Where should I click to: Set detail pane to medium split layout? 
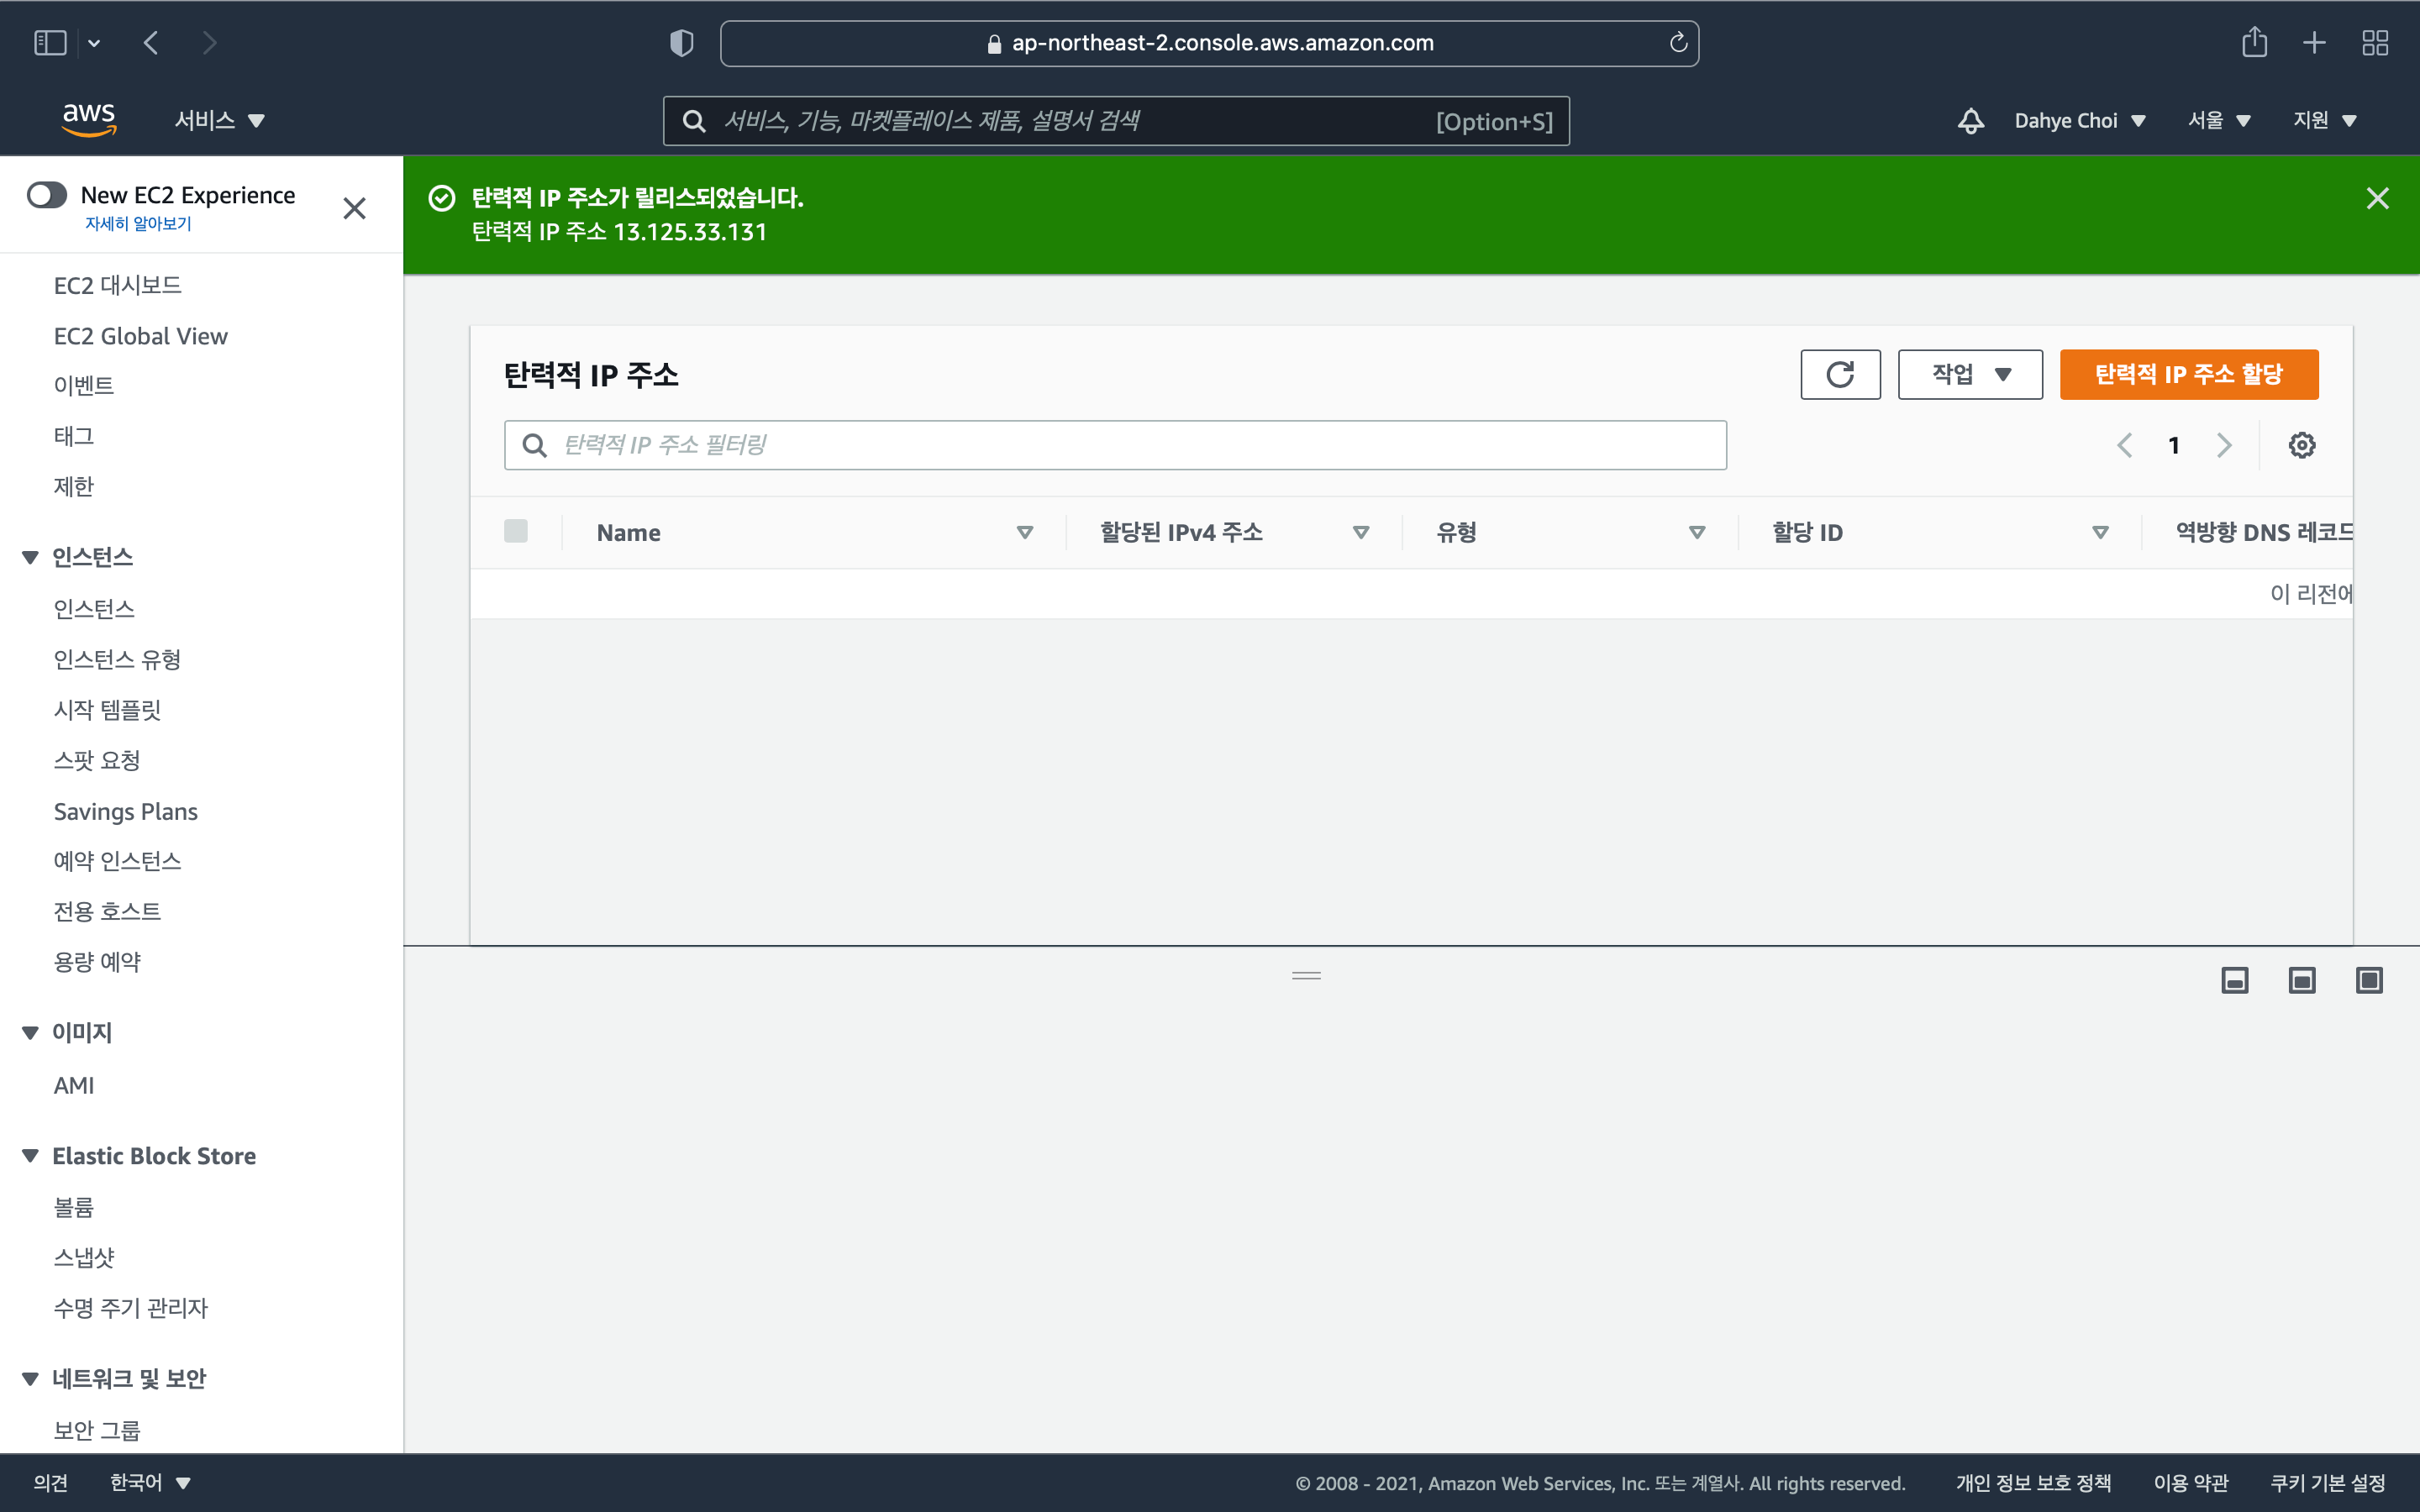pyautogui.click(x=2302, y=980)
